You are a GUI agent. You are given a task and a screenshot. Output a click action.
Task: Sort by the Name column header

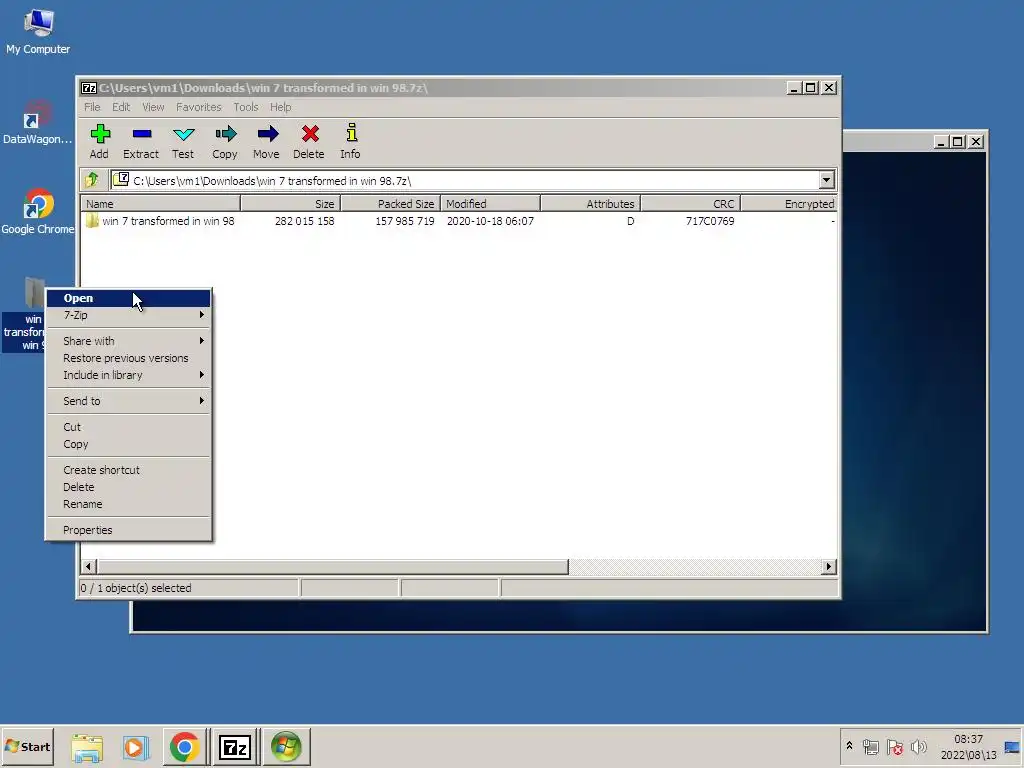[161, 204]
